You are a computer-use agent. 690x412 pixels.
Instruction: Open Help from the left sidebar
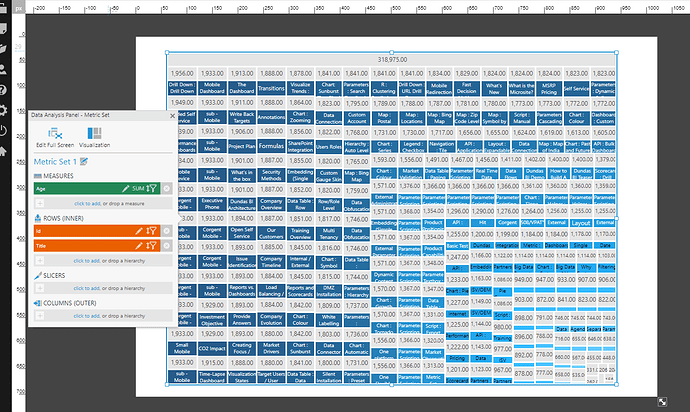pos(3,90)
